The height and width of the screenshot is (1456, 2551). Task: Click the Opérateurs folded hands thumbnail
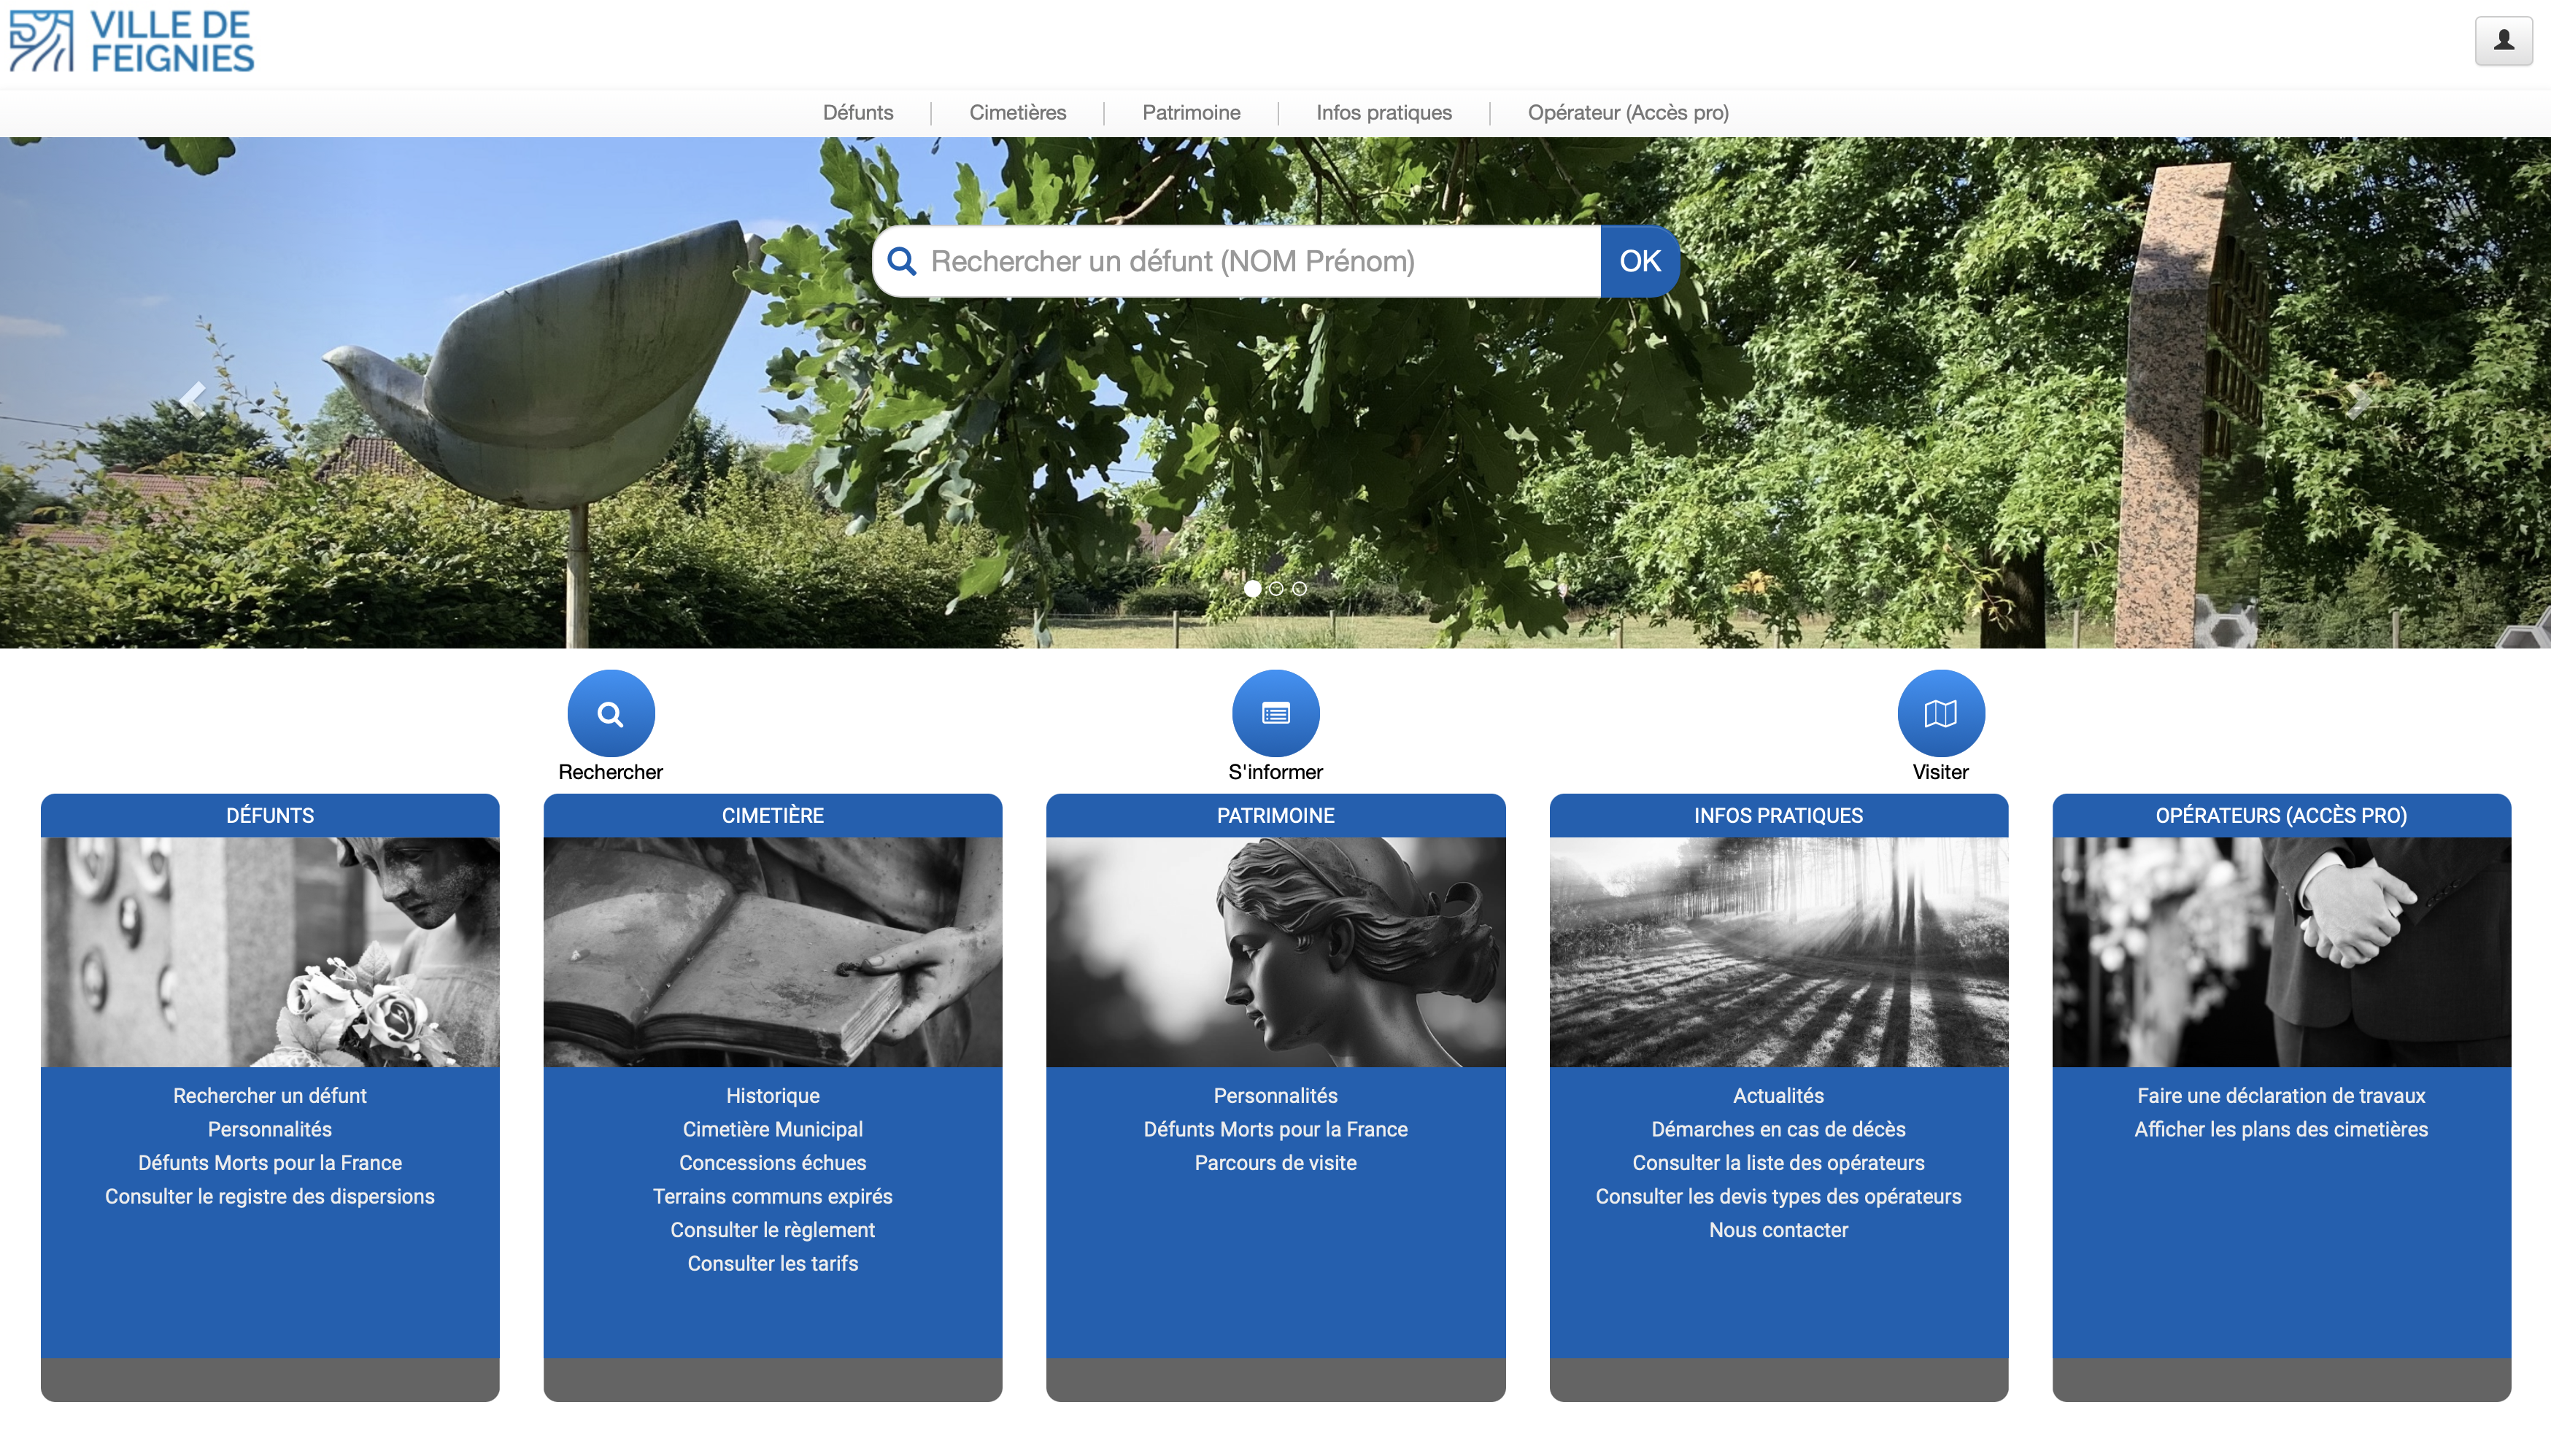pyautogui.click(x=2281, y=952)
